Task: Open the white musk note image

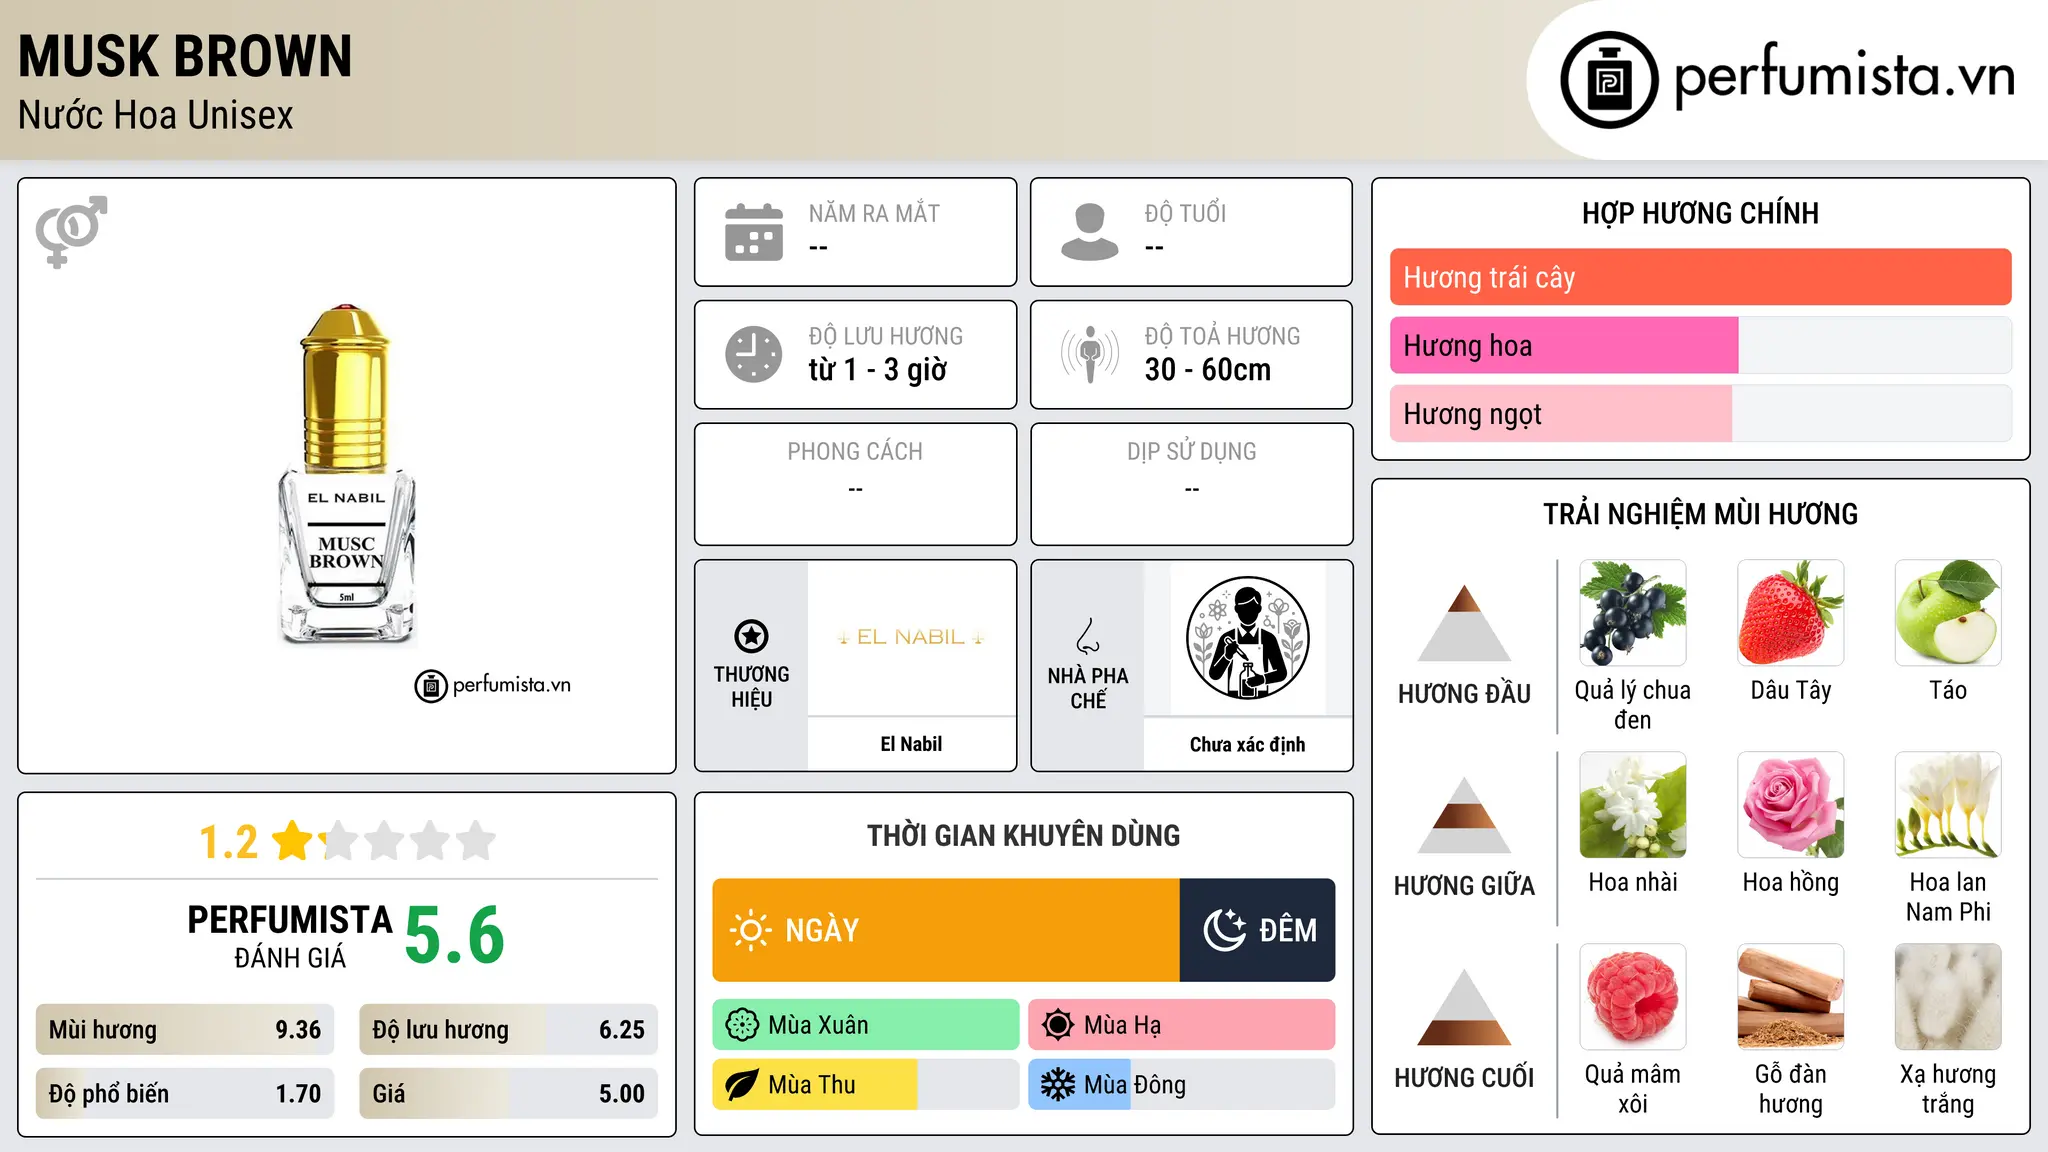Action: point(1948,997)
